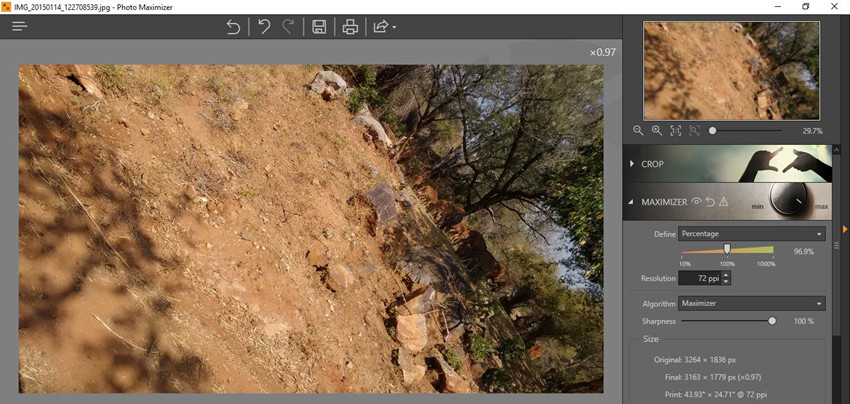Click the Maximizer warning triangle icon
Screen dimensions: 850x404
point(723,202)
